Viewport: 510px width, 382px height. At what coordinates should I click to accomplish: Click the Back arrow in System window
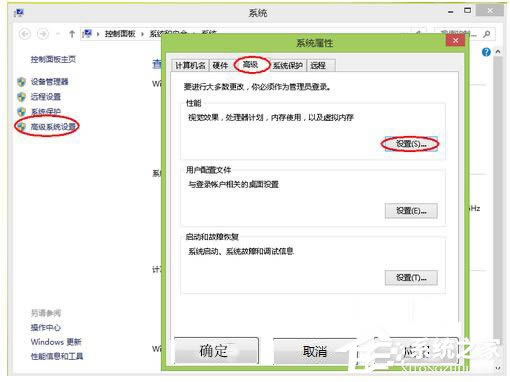tap(25, 34)
